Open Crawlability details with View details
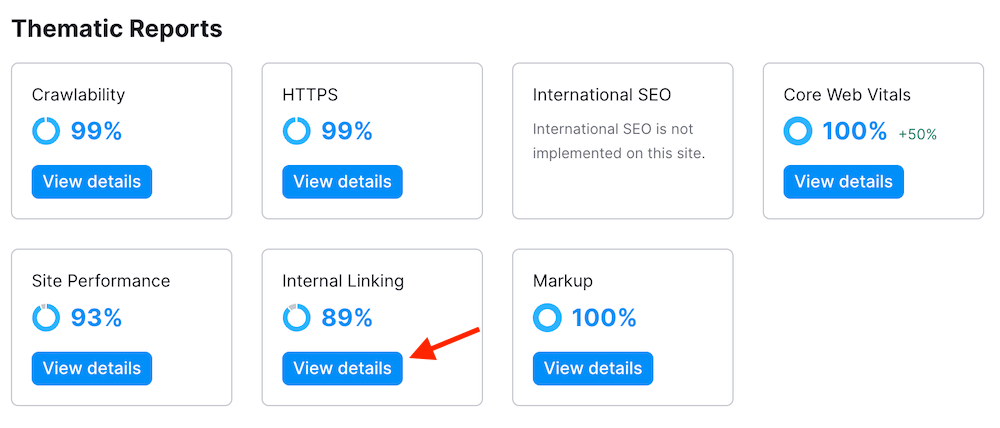1000x428 pixels. (92, 182)
